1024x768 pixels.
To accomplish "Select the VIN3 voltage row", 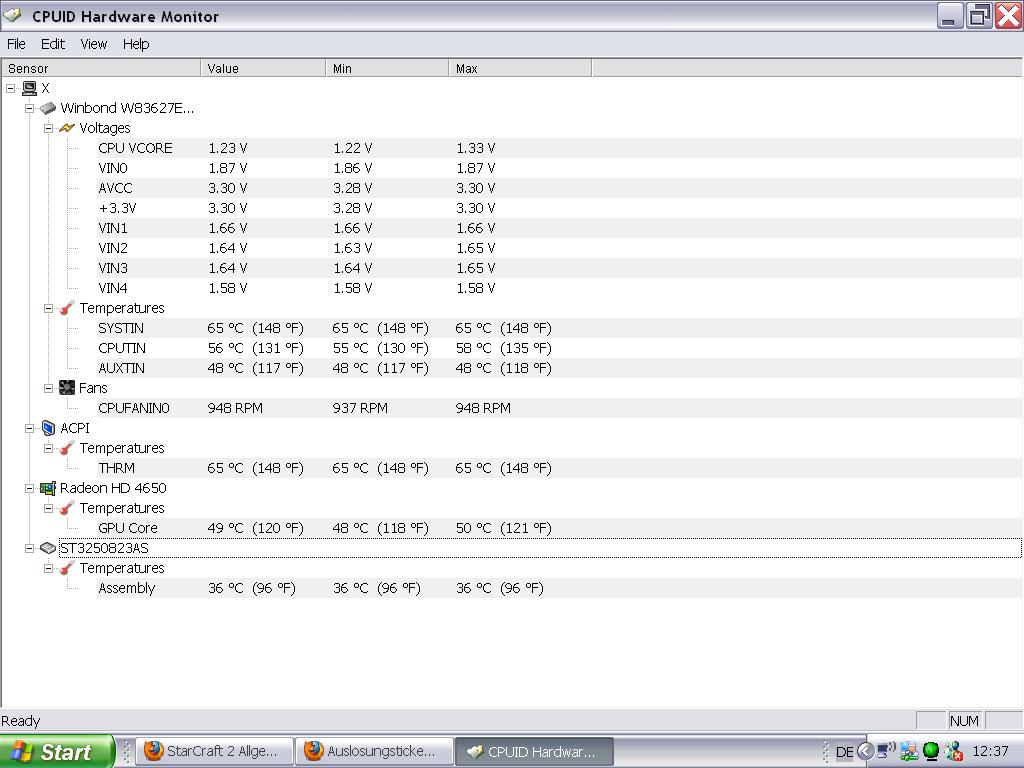I will [x=559, y=268].
